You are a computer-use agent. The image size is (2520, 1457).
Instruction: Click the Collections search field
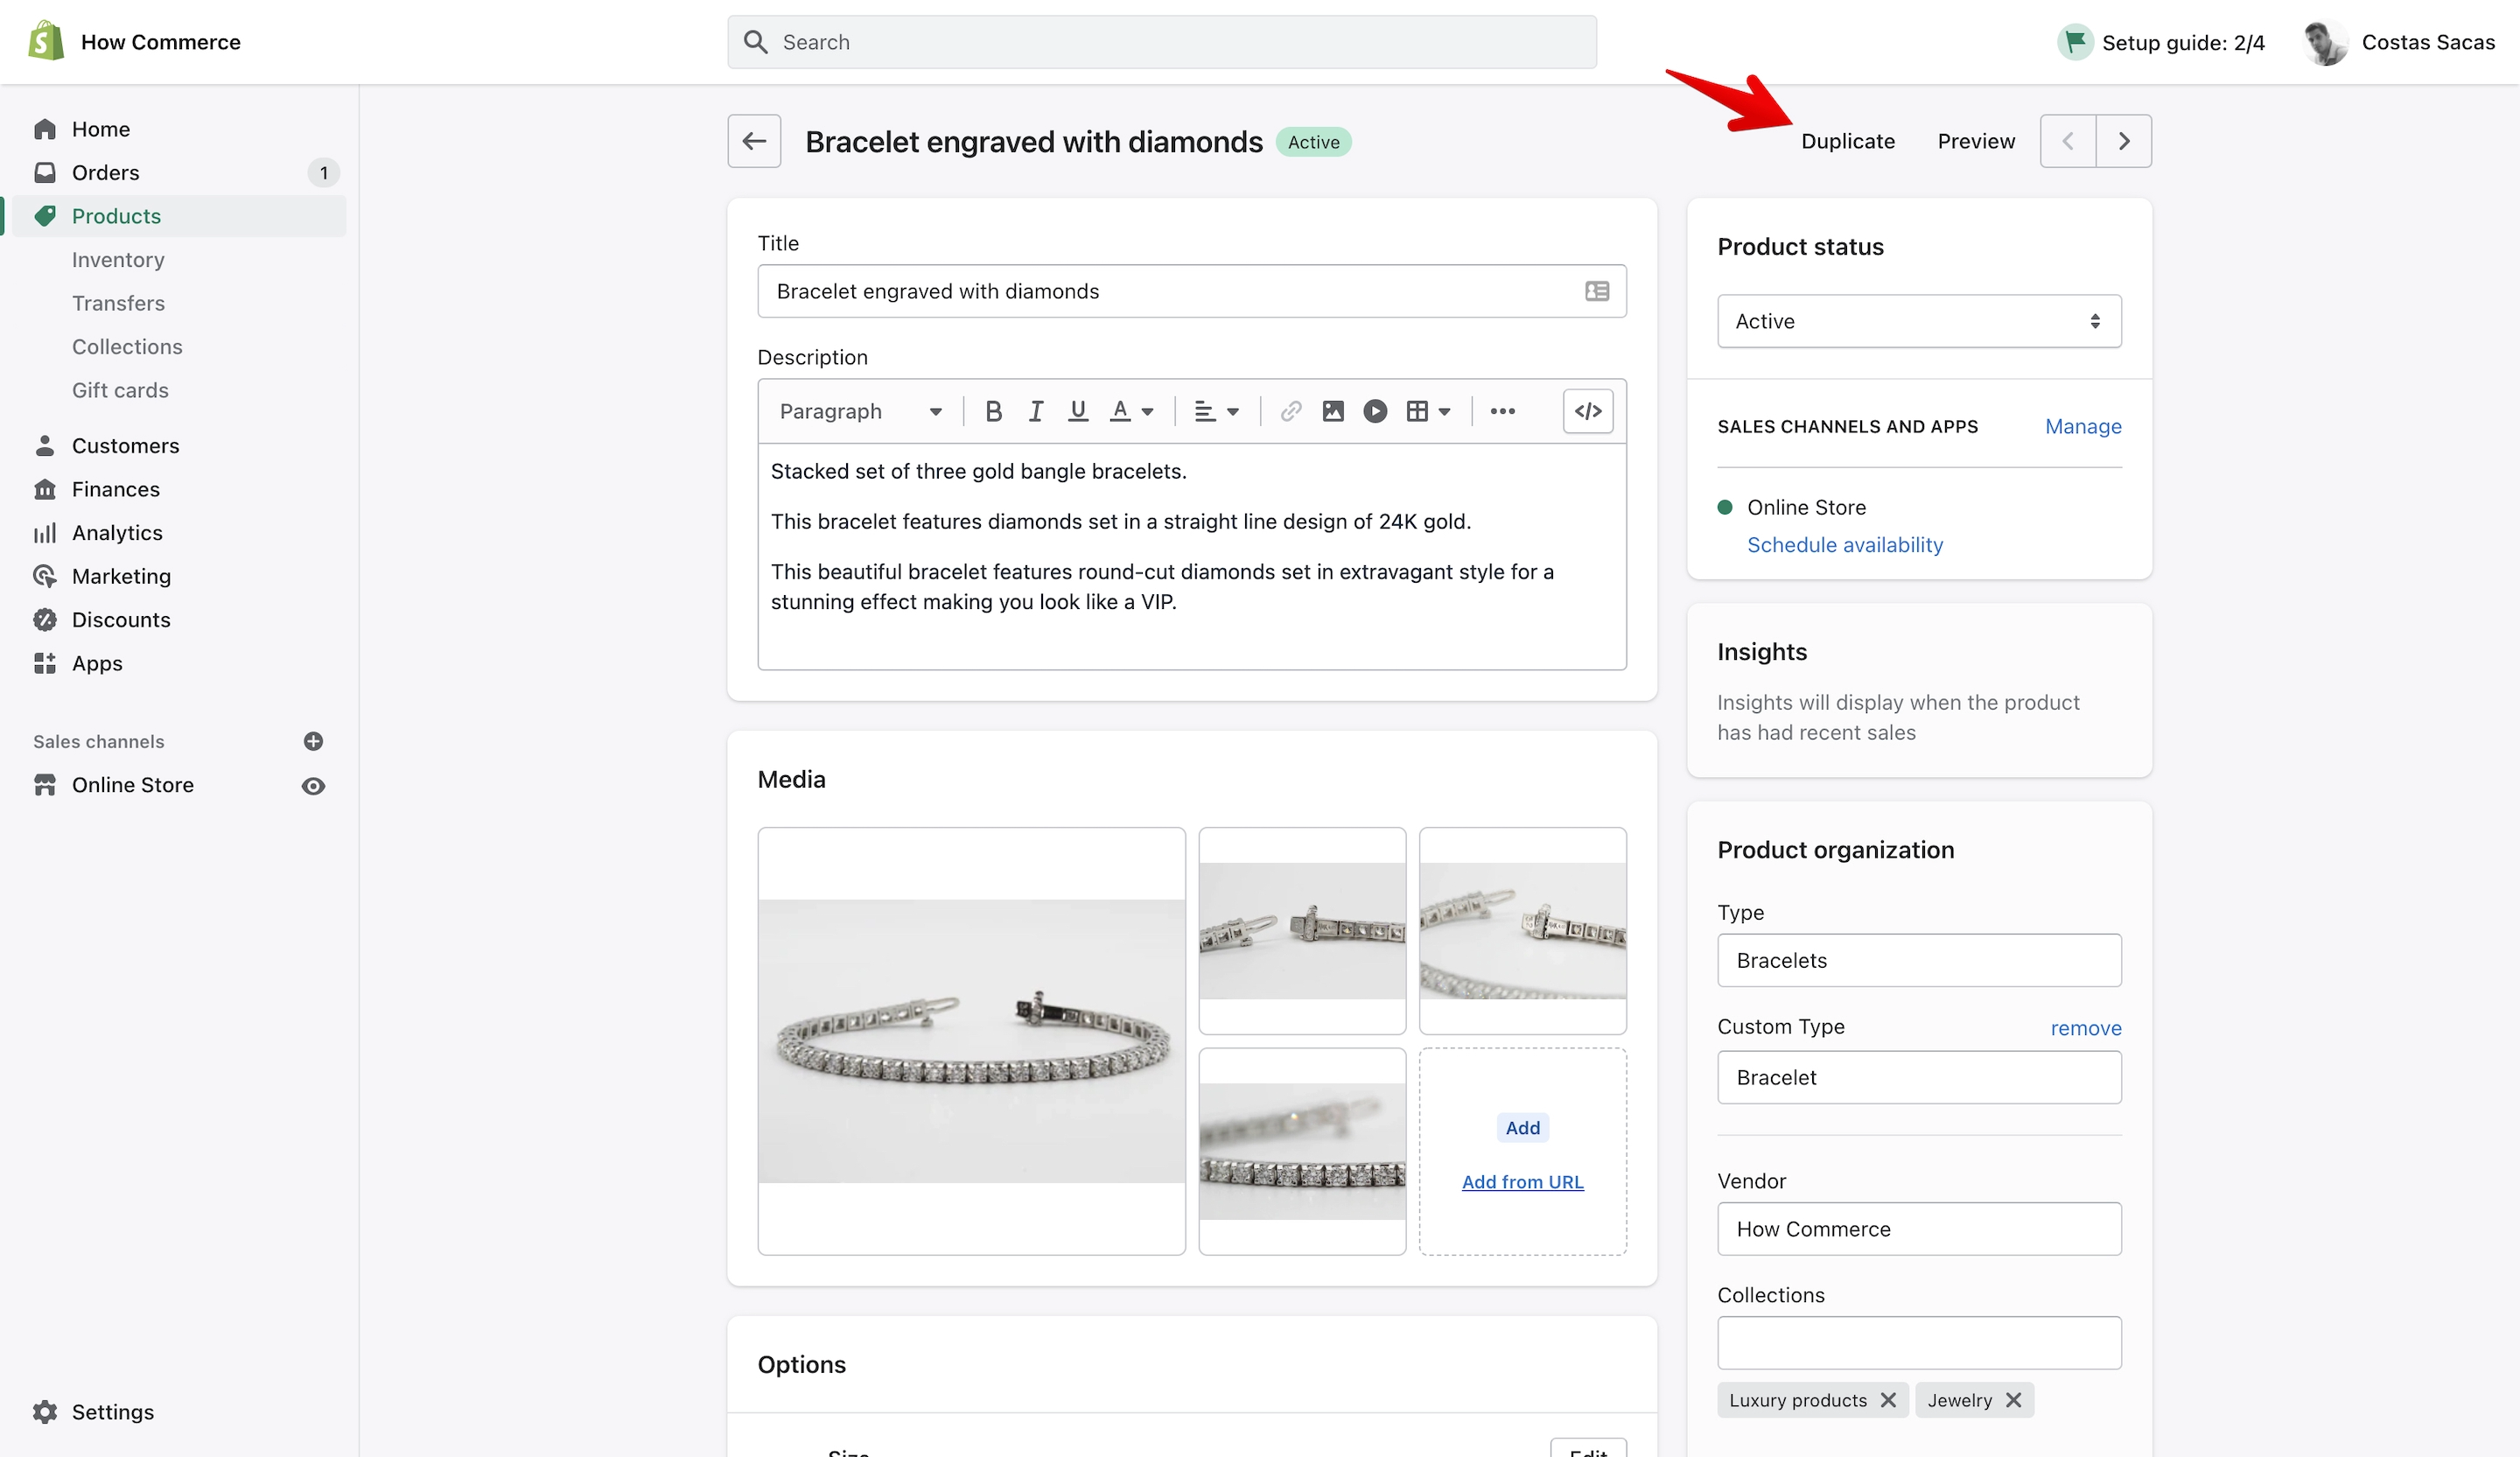click(x=1919, y=1343)
